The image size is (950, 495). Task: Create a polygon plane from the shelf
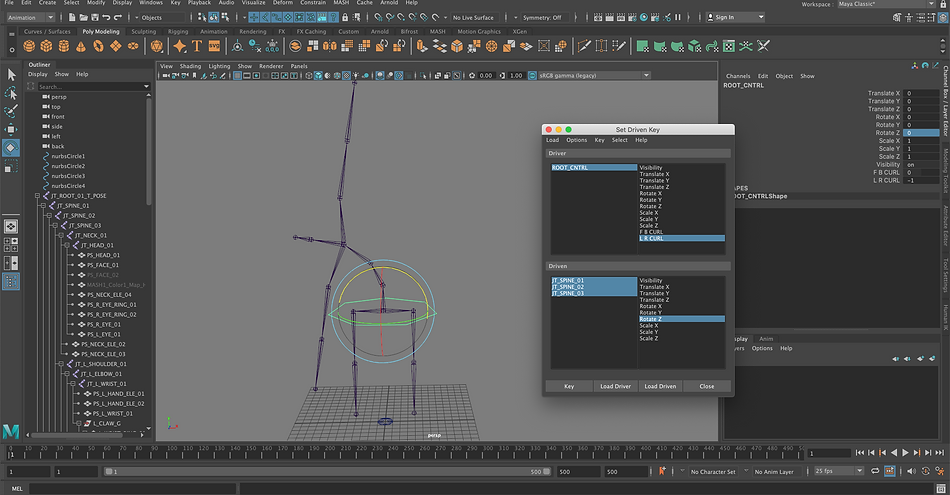(x=115, y=46)
